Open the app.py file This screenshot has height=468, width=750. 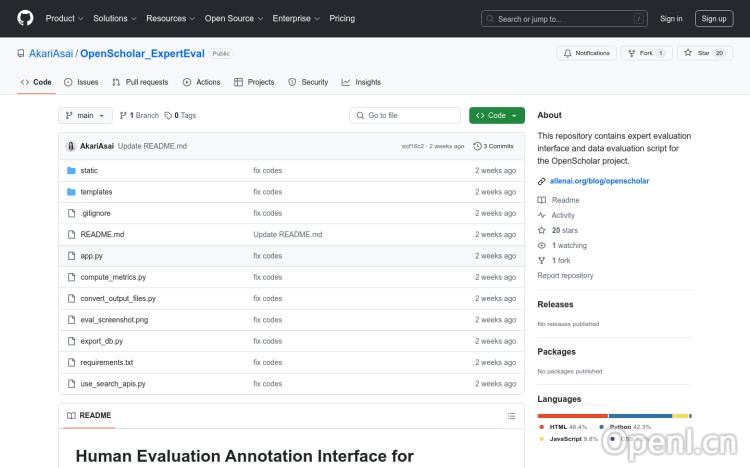pos(91,256)
